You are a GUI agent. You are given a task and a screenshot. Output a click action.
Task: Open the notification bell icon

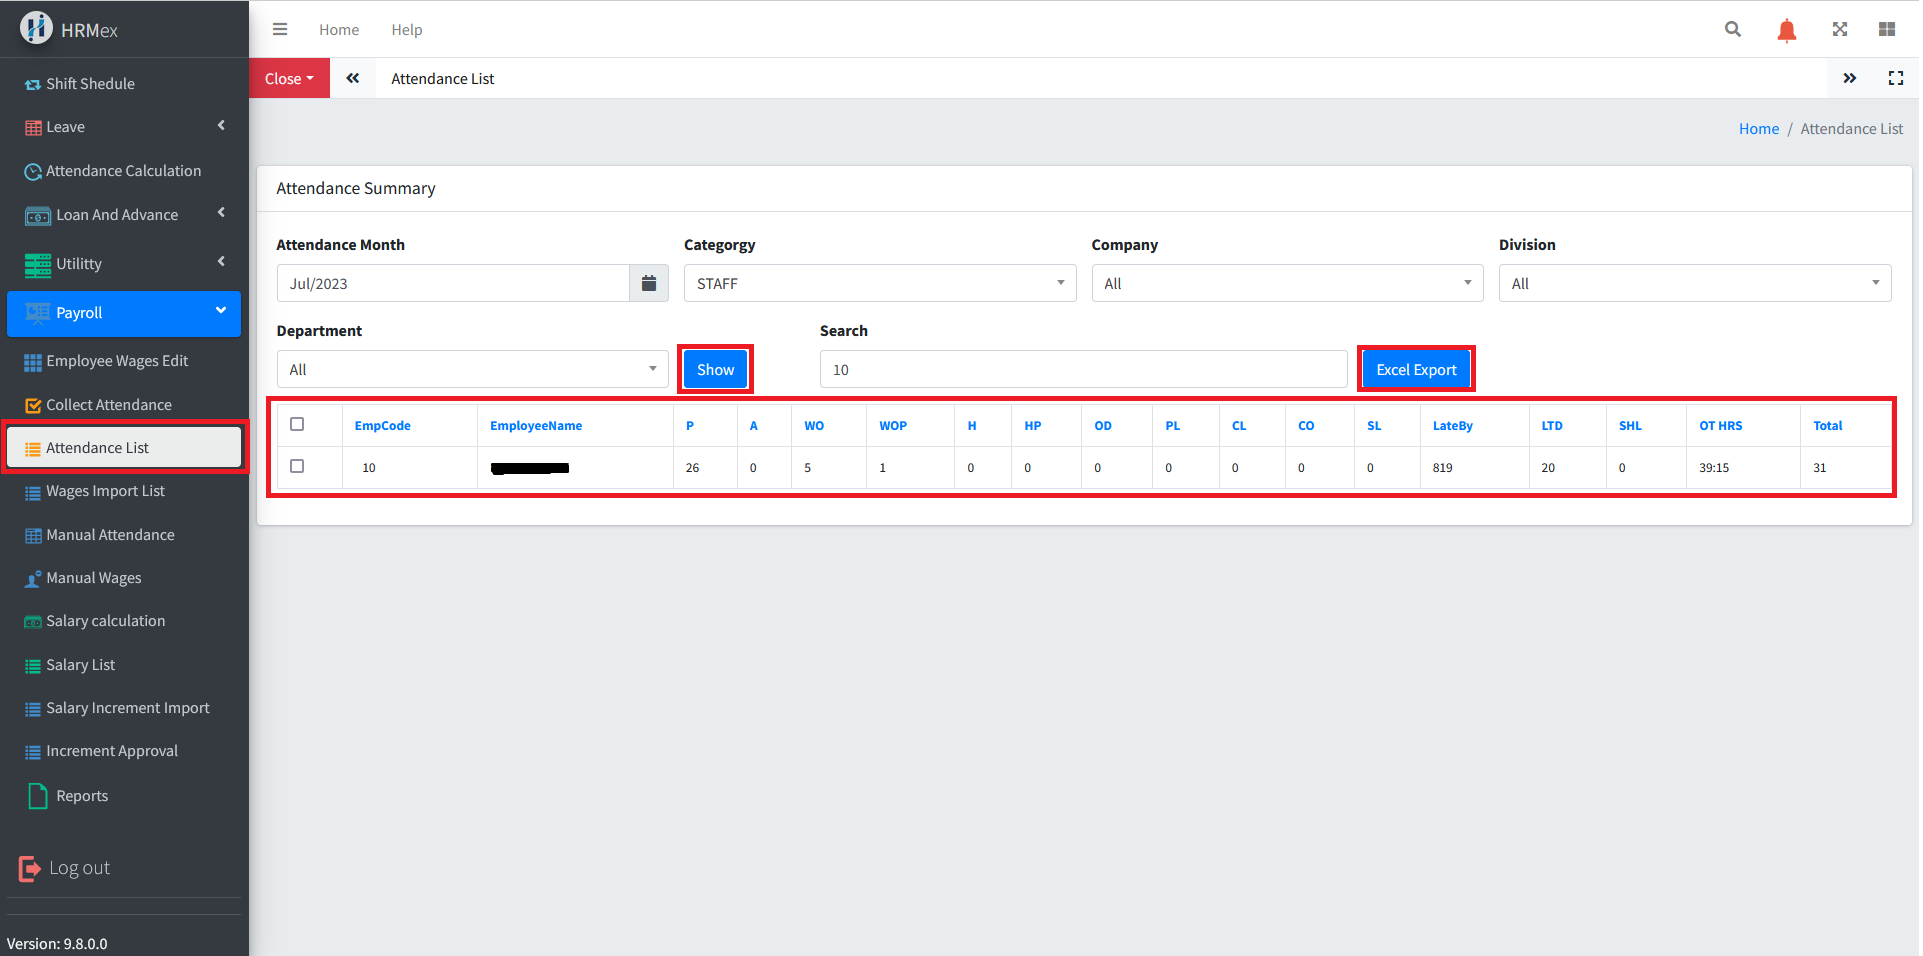coord(1786,31)
